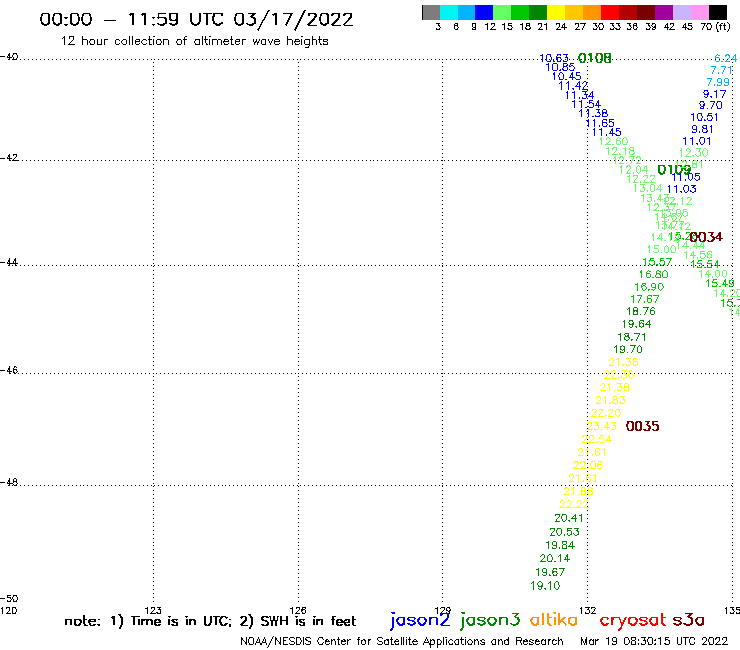Click the longitude axis label '126'
The width and height of the screenshot is (740, 650).
pos(298,610)
